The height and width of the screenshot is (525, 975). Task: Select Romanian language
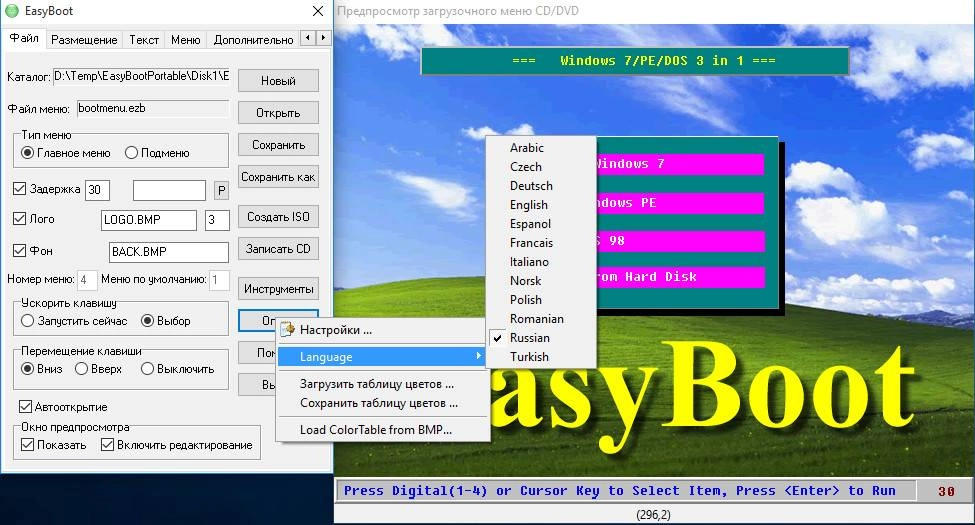tap(540, 318)
